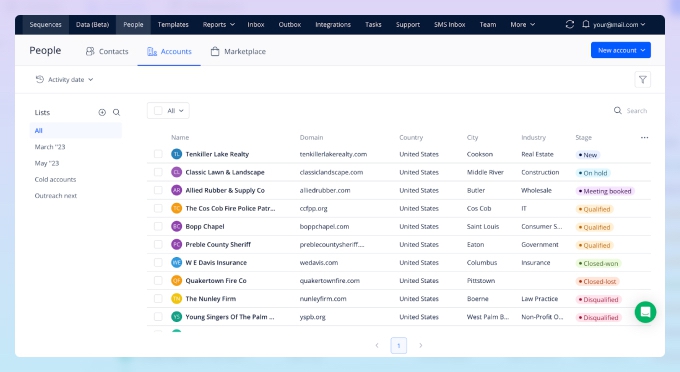680x372 pixels.
Task: Click the nunleyfirm.com domain cell
Action: 323,299
